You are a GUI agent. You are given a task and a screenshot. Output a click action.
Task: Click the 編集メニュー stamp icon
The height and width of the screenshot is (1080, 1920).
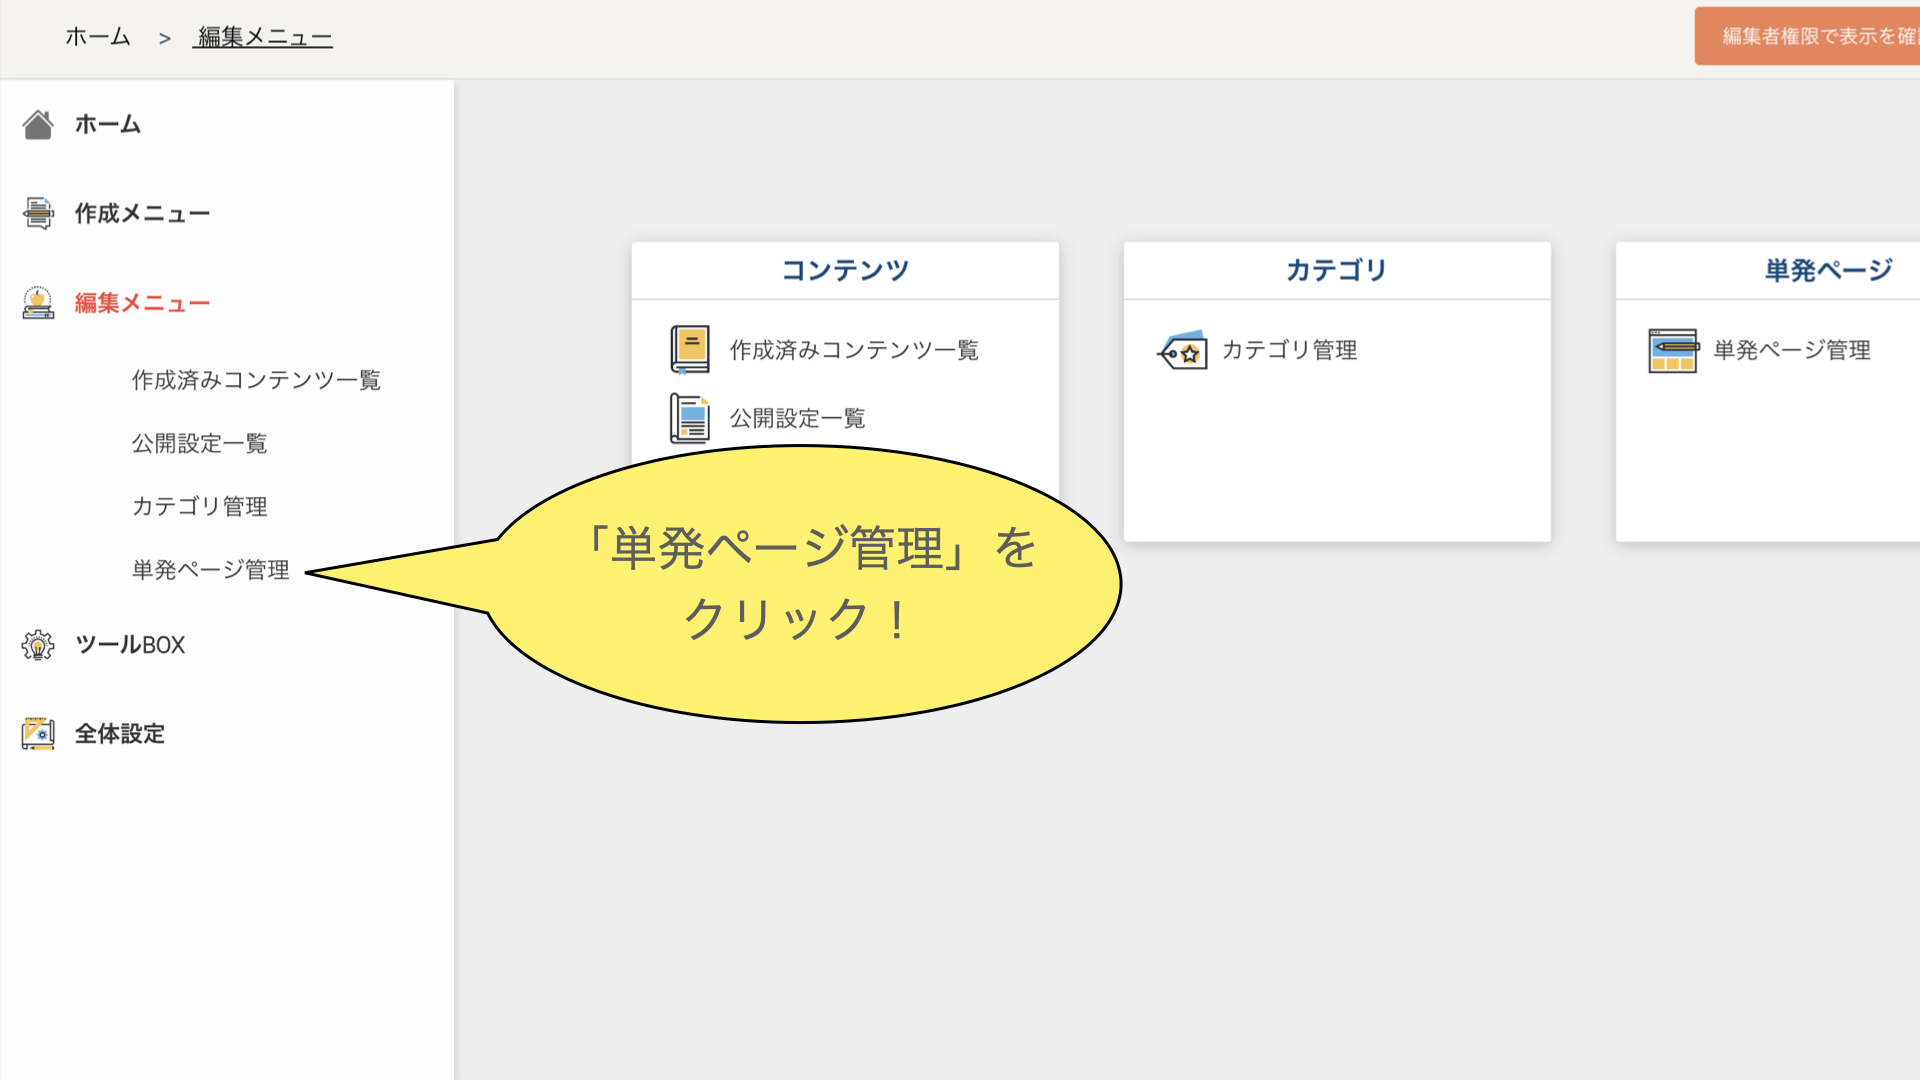tap(38, 303)
